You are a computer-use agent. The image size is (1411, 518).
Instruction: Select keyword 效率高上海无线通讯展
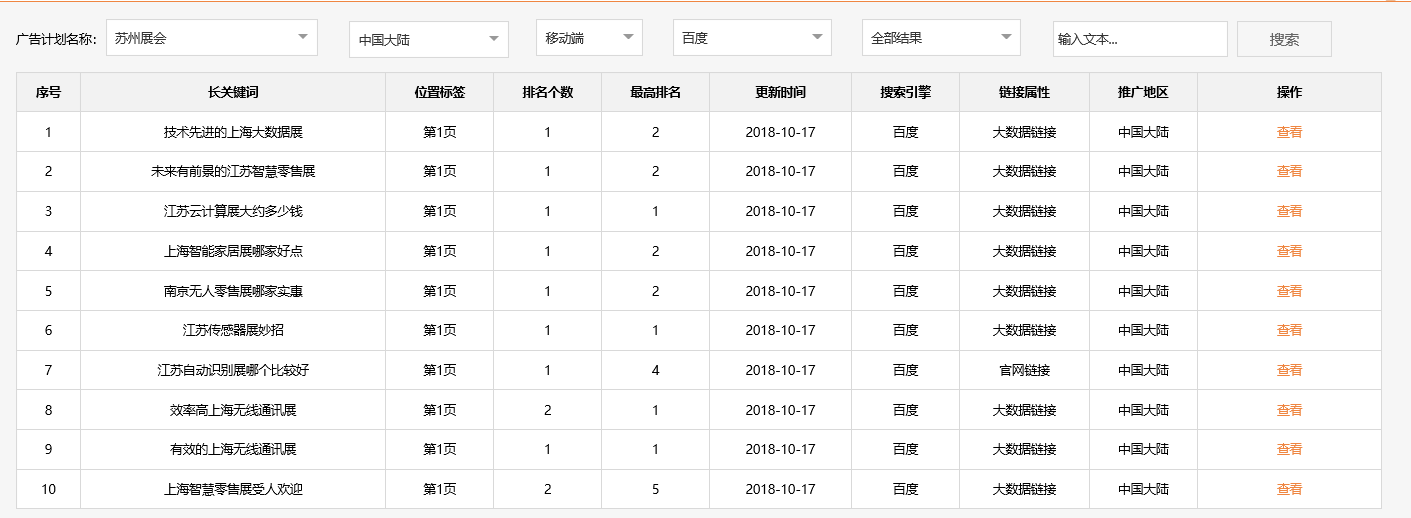(233, 410)
